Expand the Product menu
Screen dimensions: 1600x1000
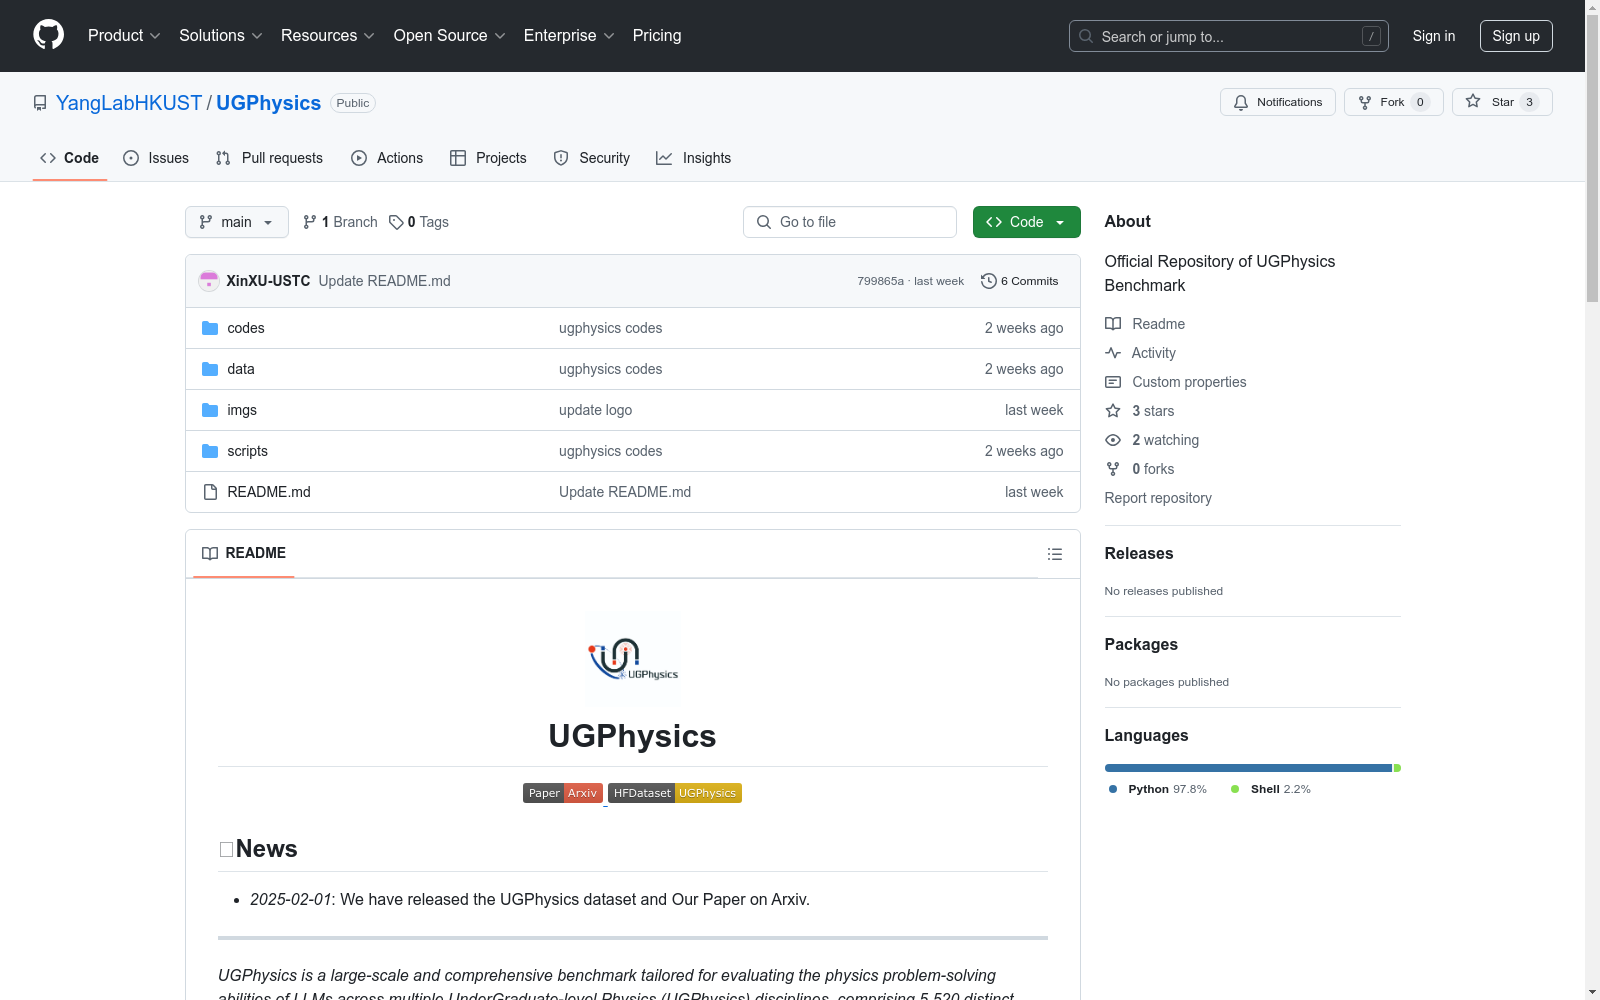pyautogui.click(x=124, y=35)
